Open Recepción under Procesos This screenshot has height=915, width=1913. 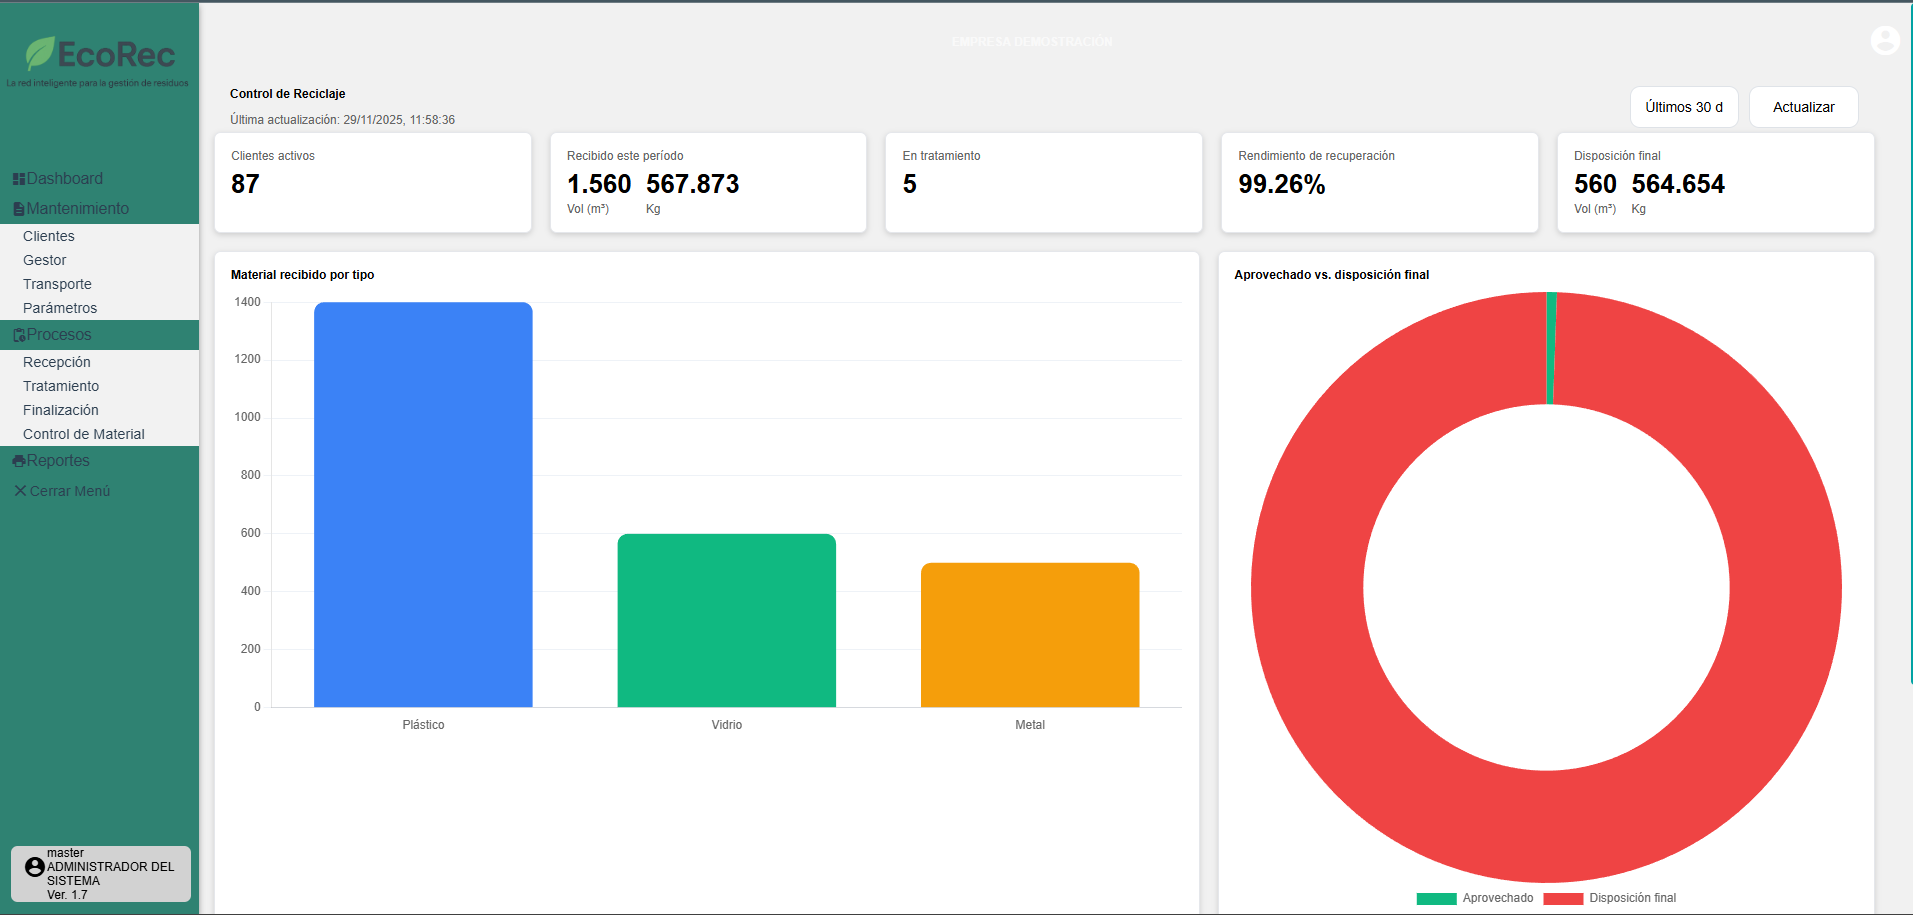[56, 362]
